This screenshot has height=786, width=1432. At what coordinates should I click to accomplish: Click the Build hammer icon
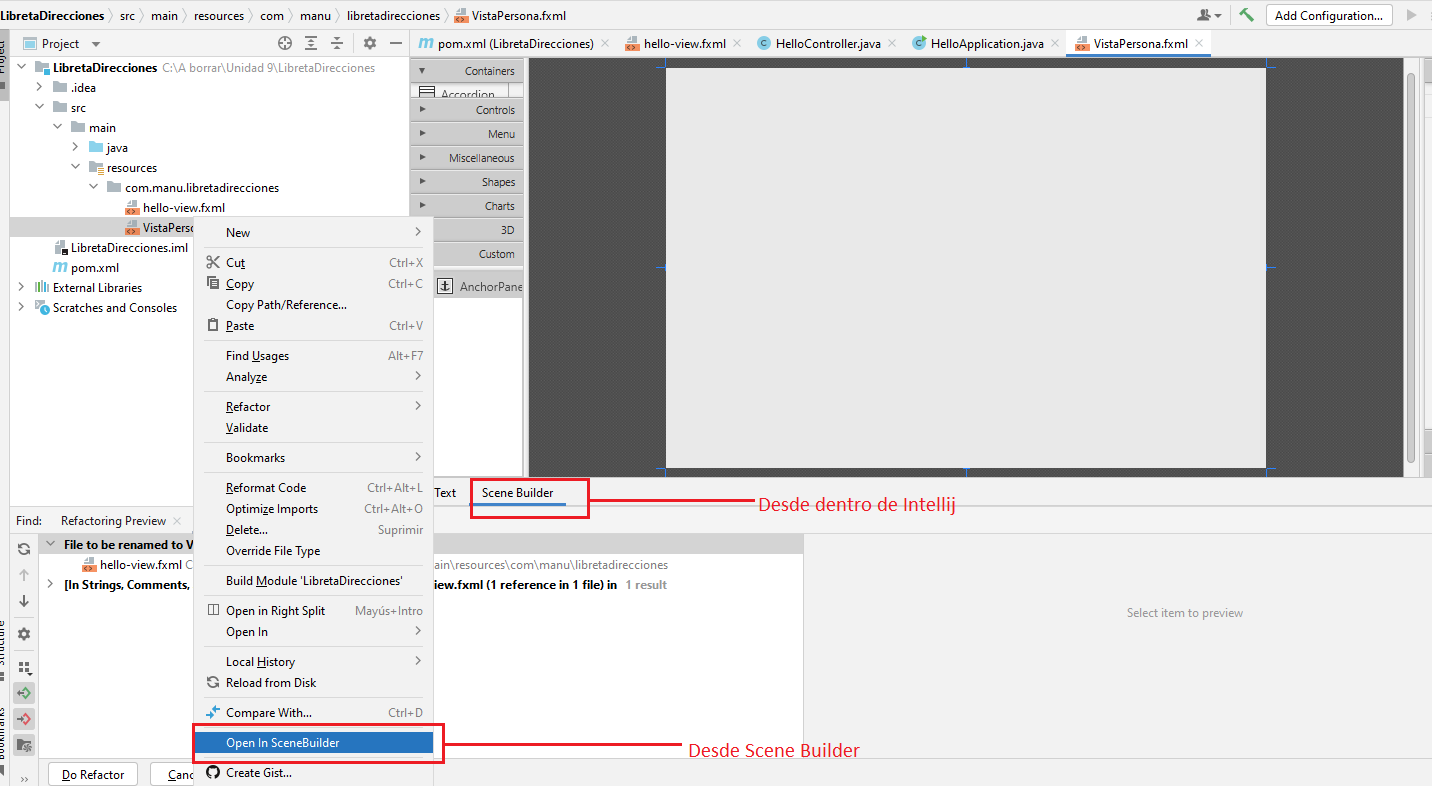tap(1246, 15)
